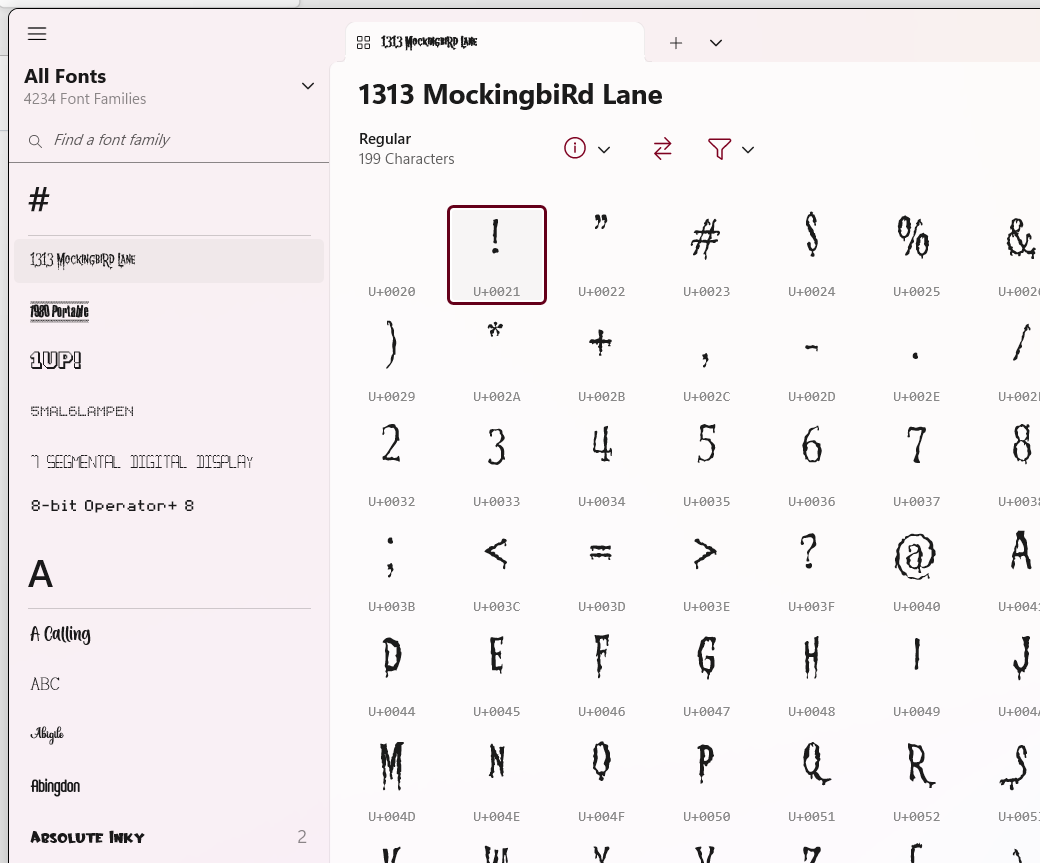Expand the filter options chevron
This screenshot has height=863, width=1040.
click(x=748, y=150)
